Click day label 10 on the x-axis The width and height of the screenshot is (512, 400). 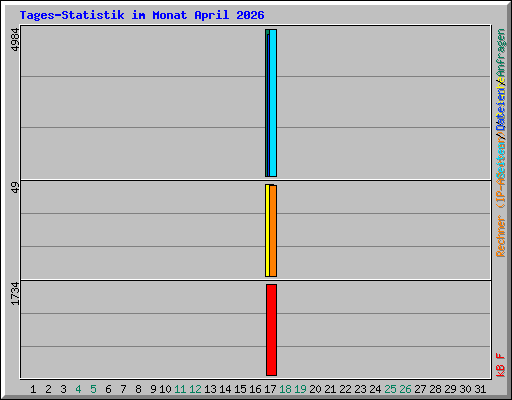(x=165, y=389)
